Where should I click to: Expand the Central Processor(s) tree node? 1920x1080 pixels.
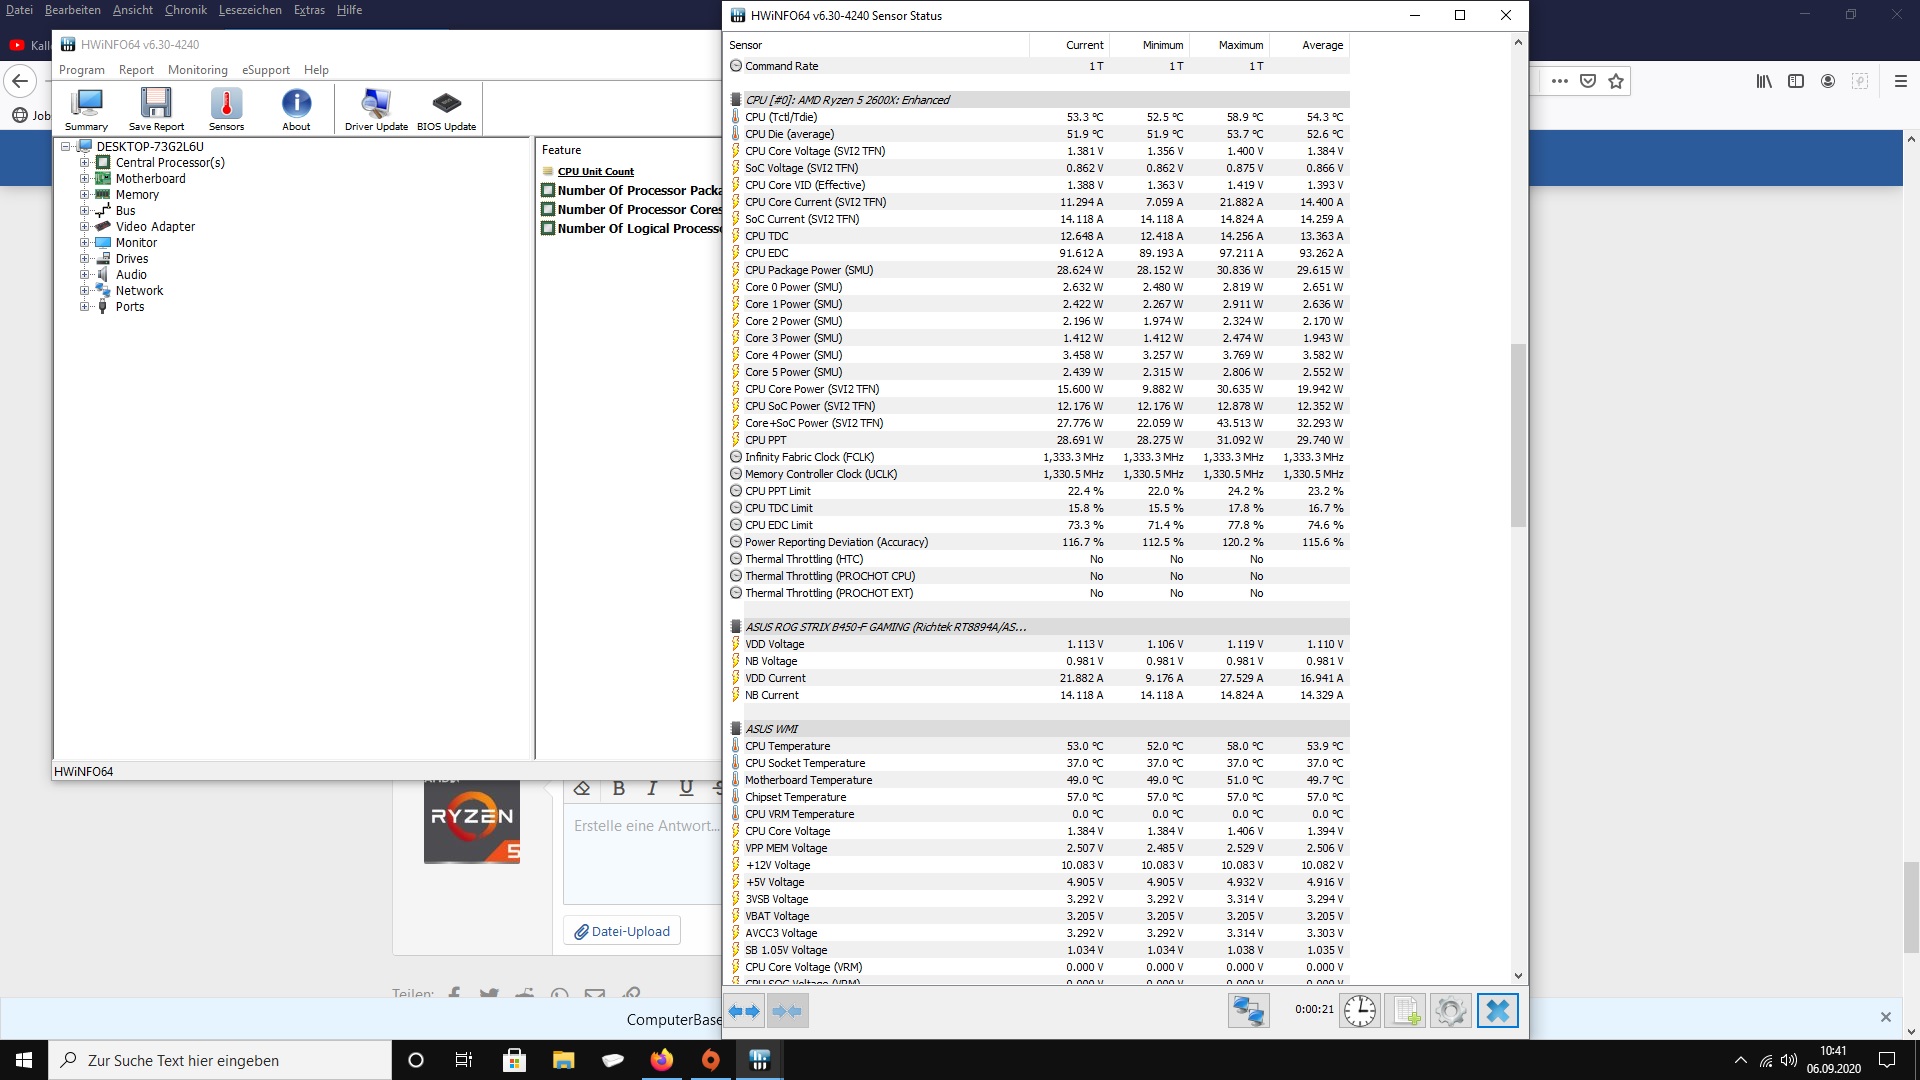coord(85,163)
